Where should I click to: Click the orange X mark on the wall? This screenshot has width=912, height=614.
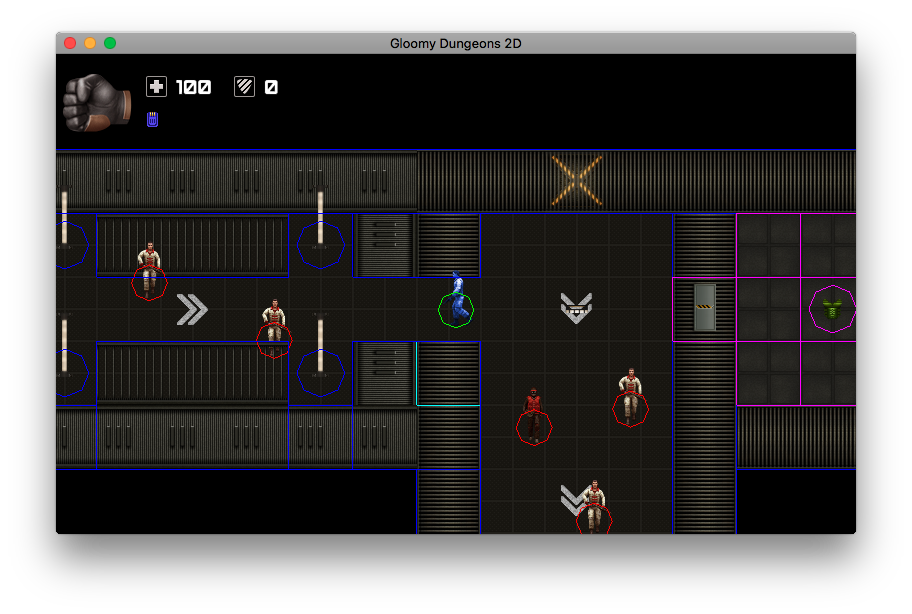click(576, 180)
